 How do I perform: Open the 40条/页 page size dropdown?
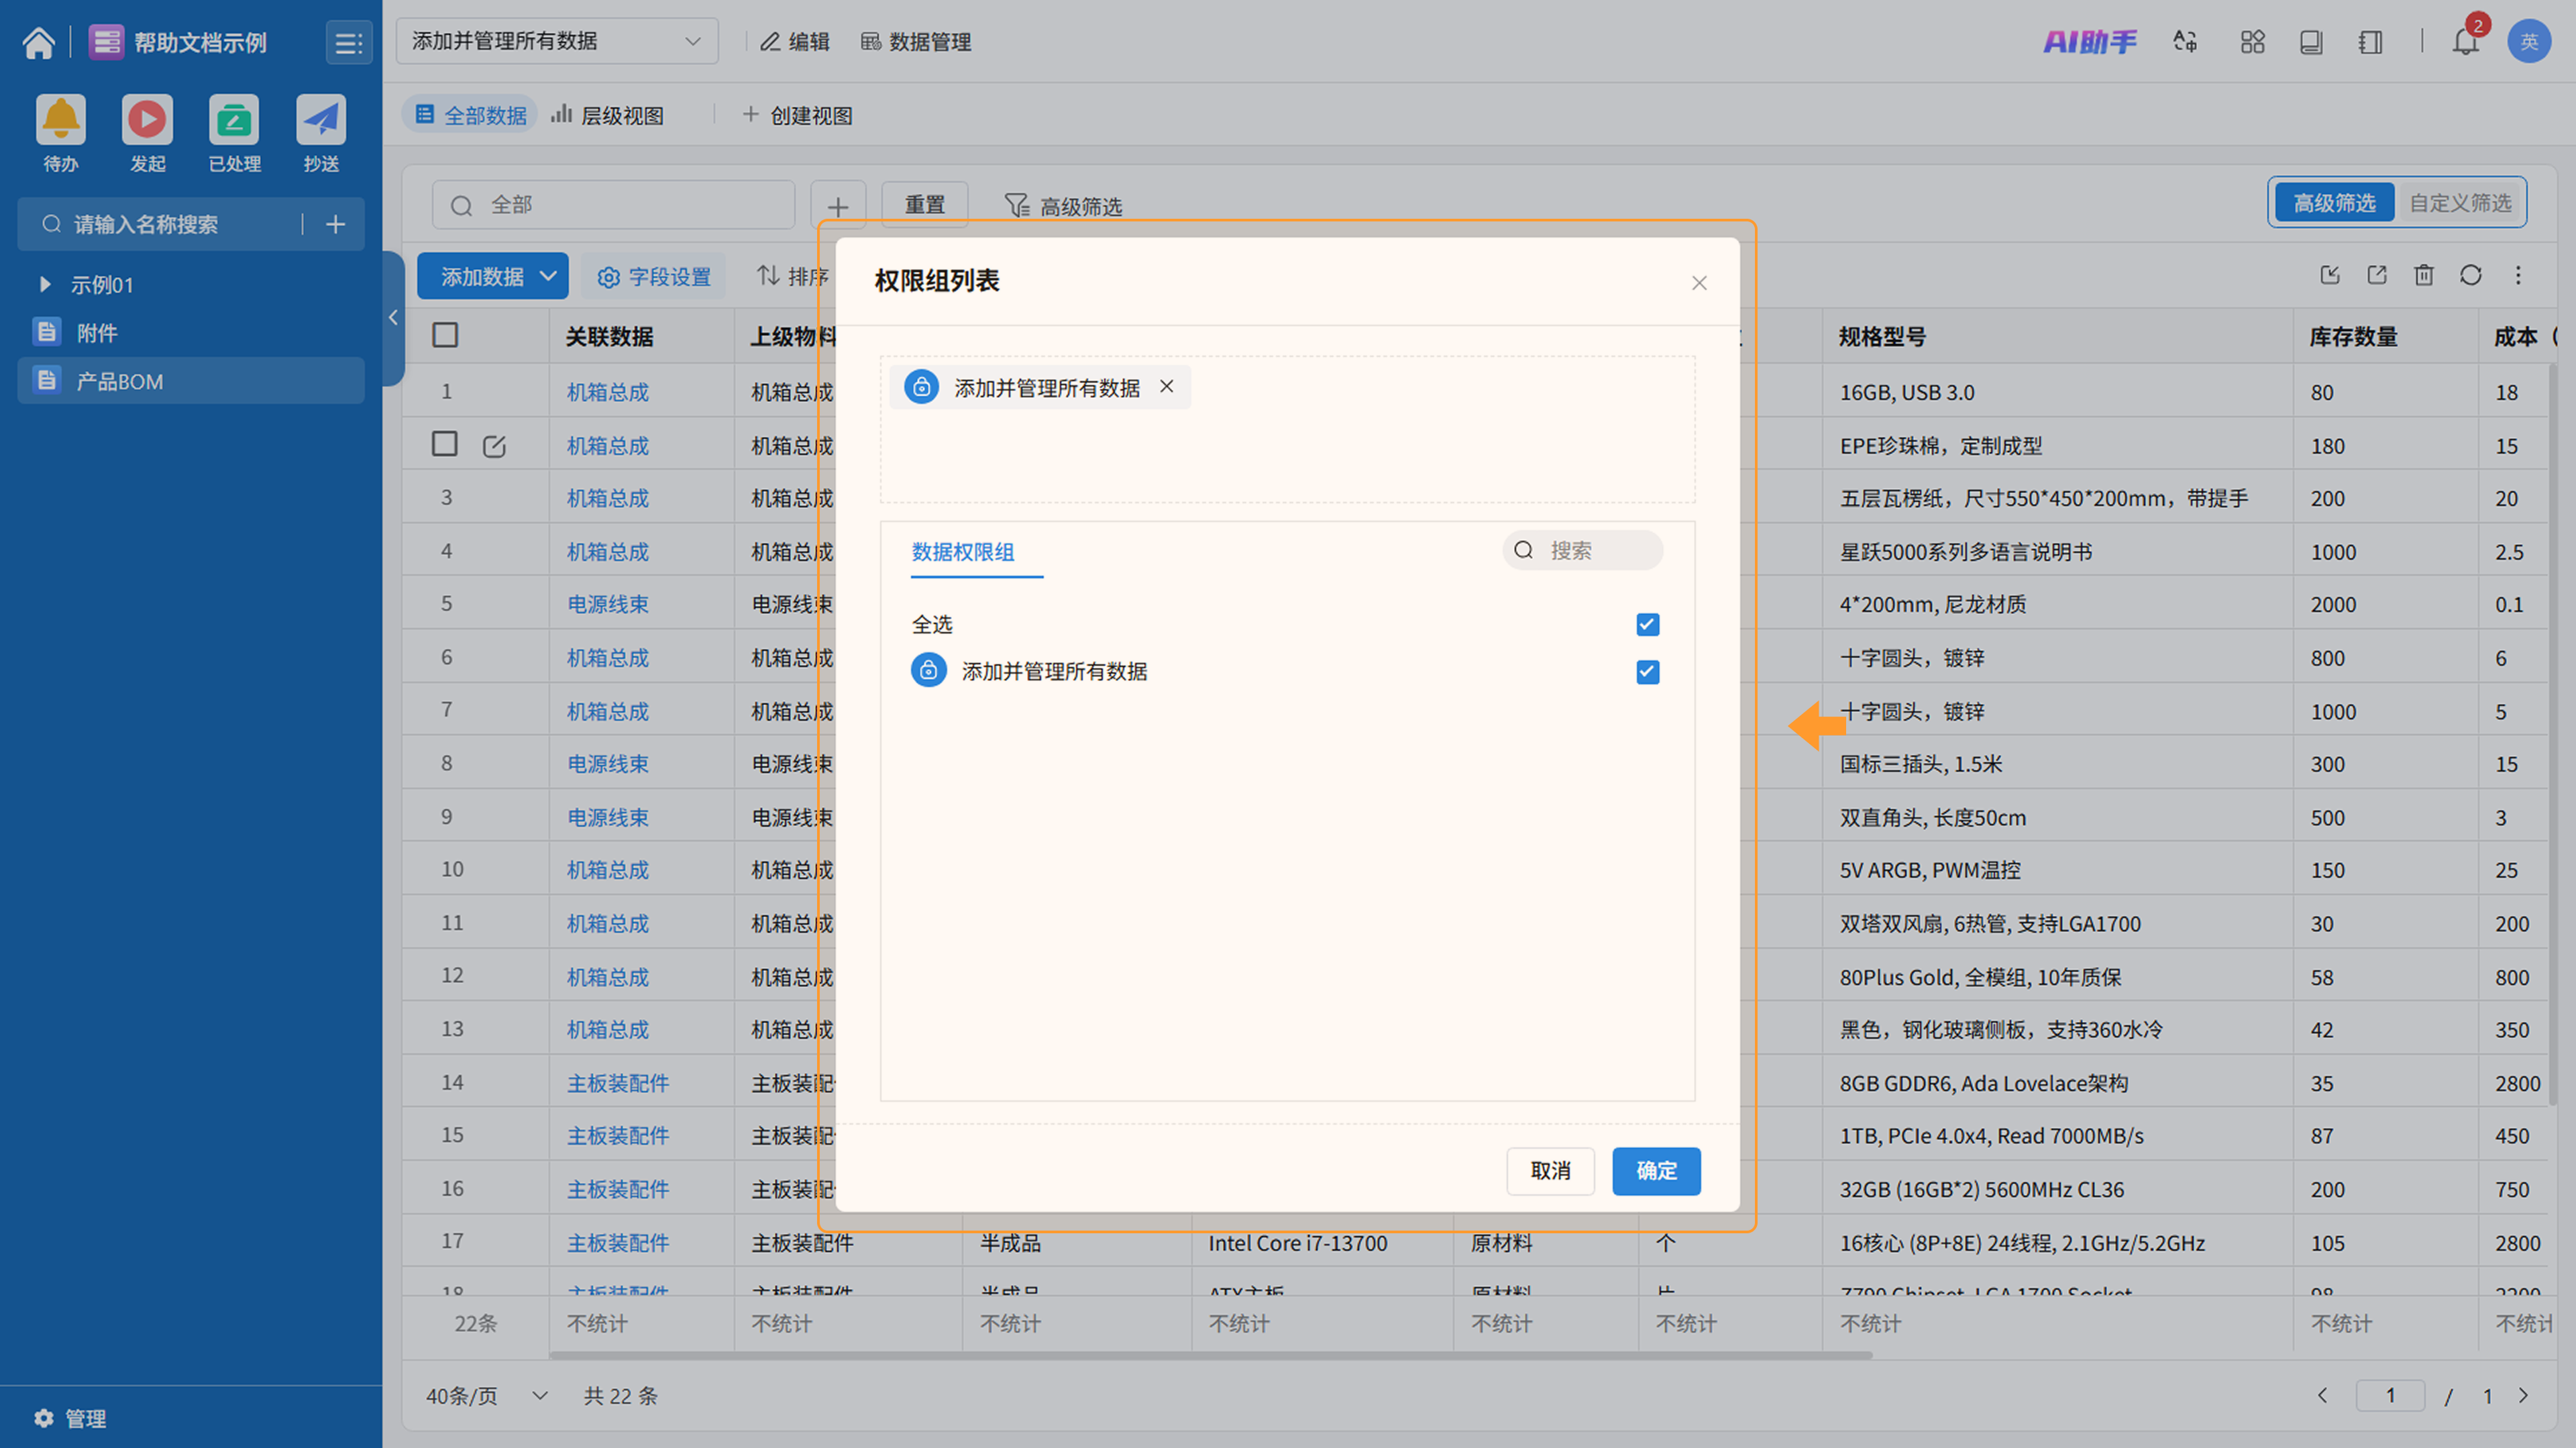point(487,1395)
